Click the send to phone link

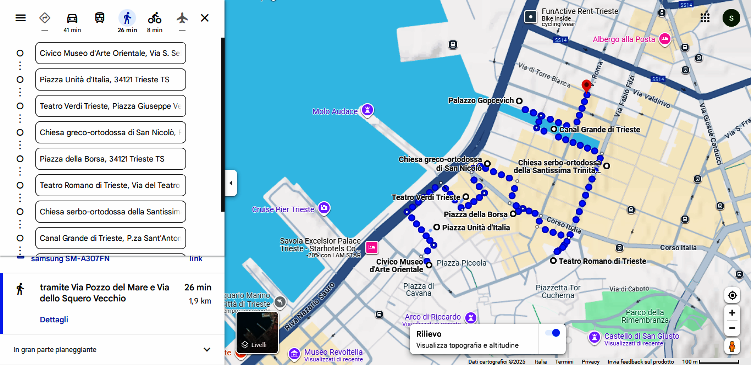click(196, 259)
